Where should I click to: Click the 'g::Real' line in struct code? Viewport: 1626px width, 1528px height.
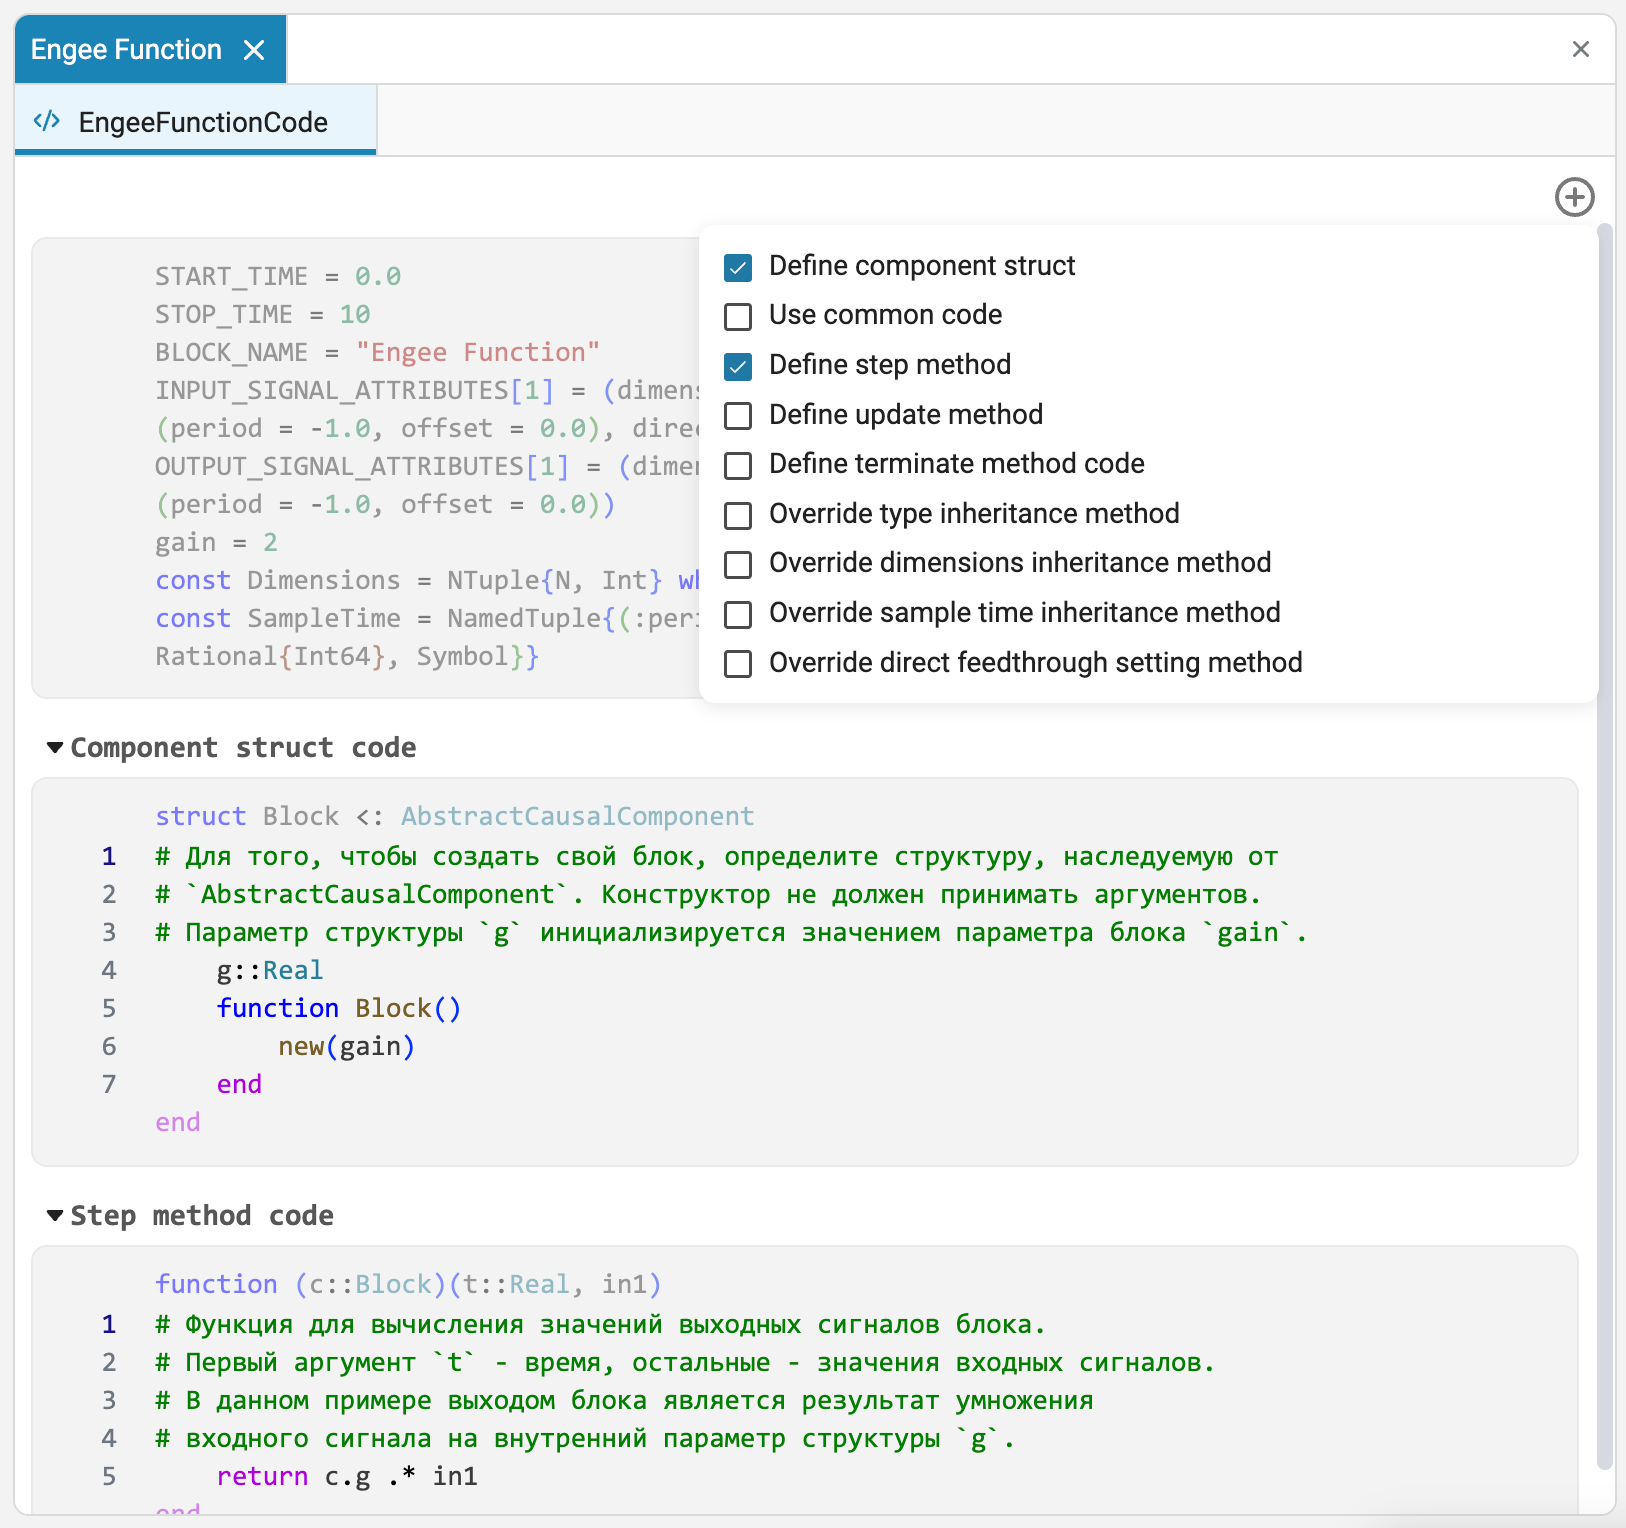270,970
